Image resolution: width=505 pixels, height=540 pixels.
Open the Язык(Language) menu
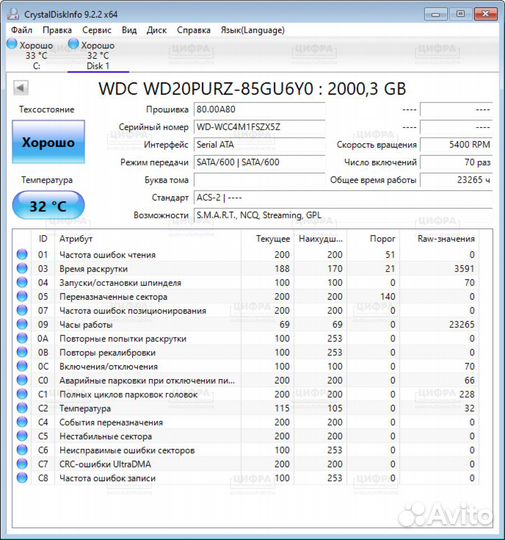pyautogui.click(x=252, y=30)
